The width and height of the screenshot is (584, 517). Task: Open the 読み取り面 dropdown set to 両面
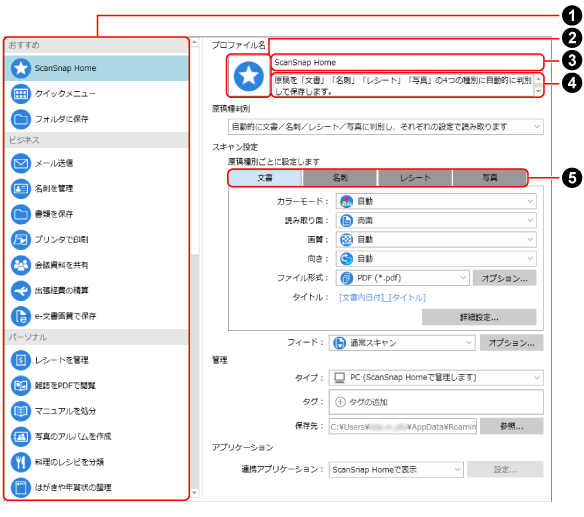coord(436,221)
